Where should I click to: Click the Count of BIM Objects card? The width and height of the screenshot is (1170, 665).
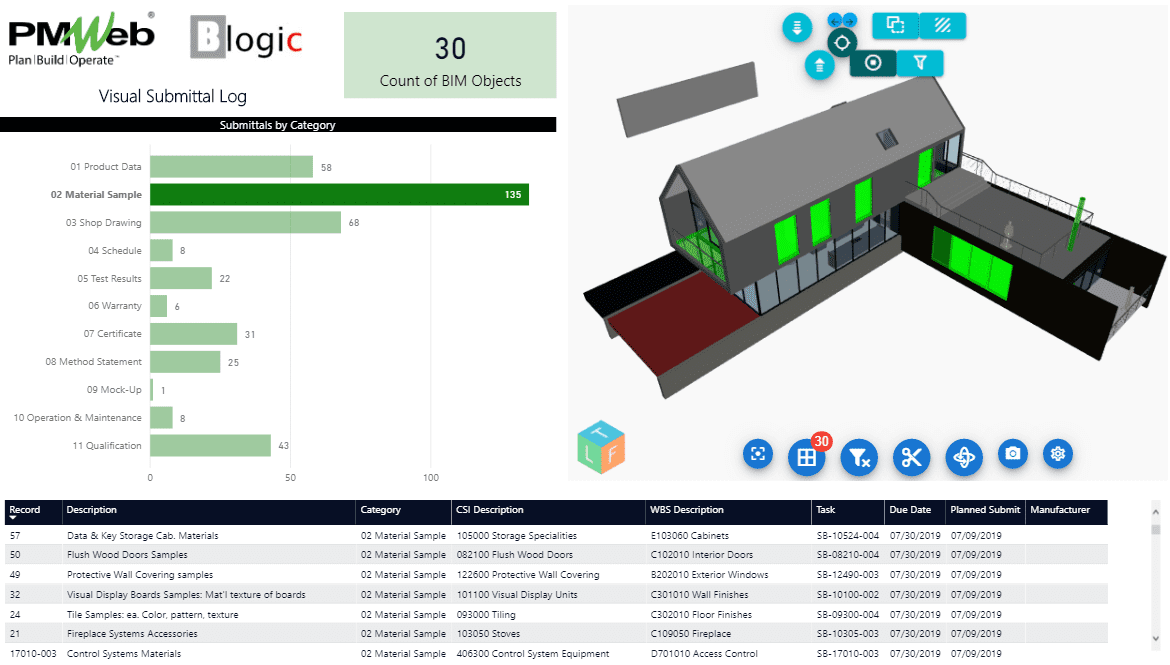450,55
